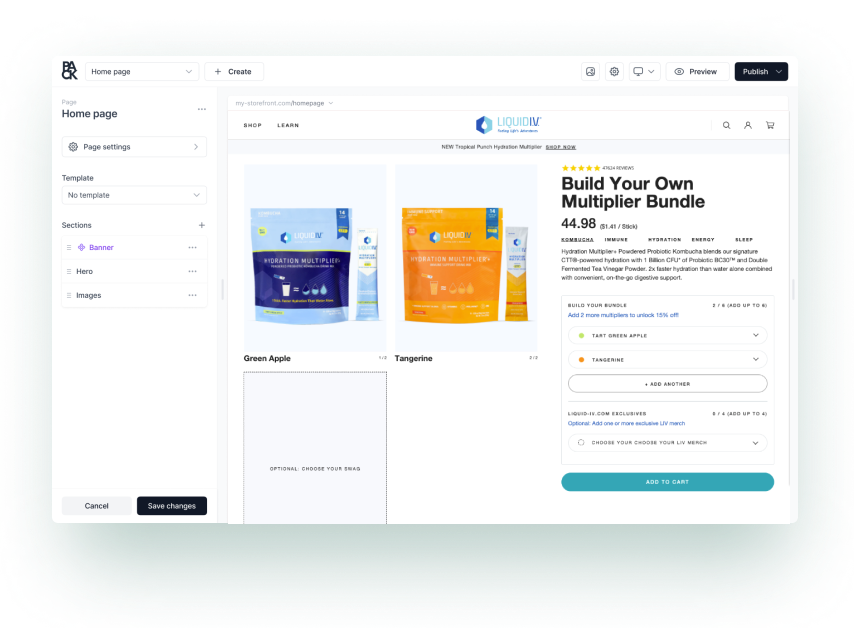Open the device preview size dropdown
This screenshot has width=854, height=628.
click(x=643, y=72)
